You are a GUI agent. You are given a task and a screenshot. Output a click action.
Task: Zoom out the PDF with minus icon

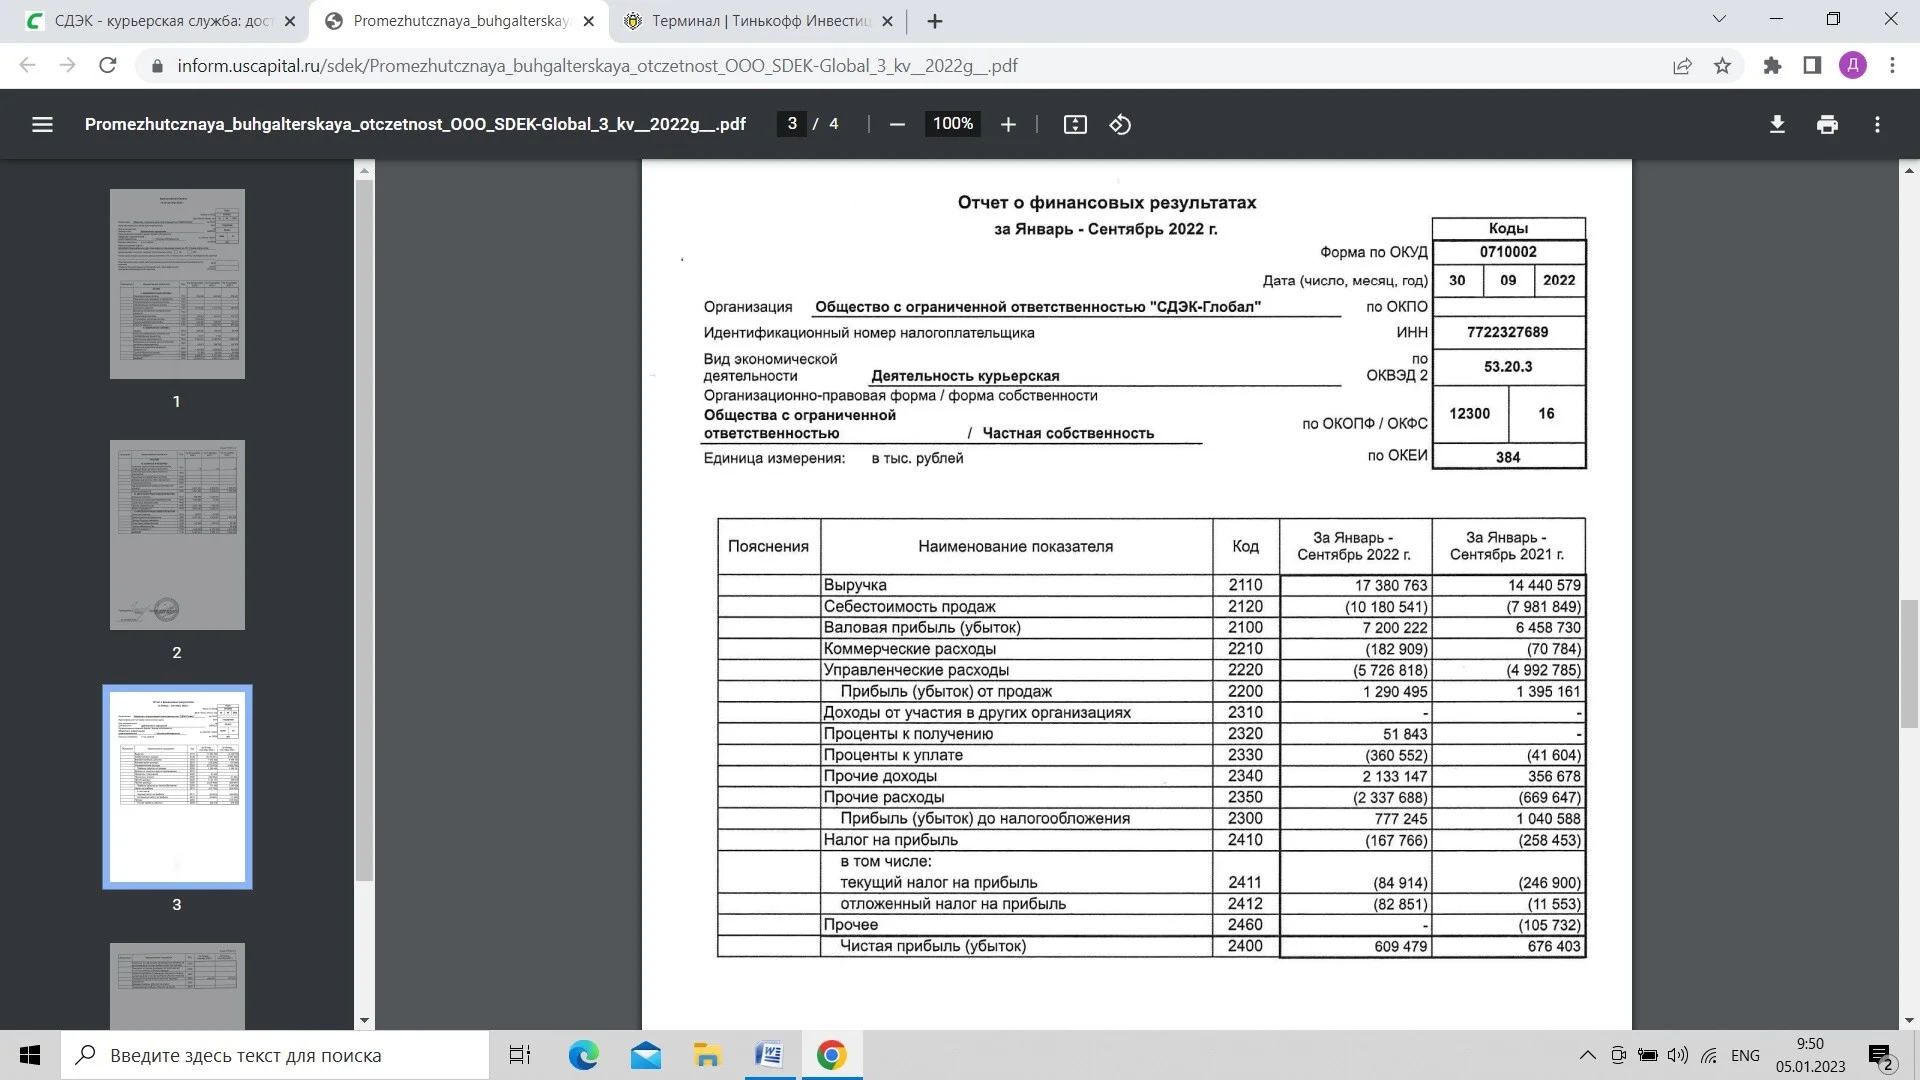tap(897, 124)
